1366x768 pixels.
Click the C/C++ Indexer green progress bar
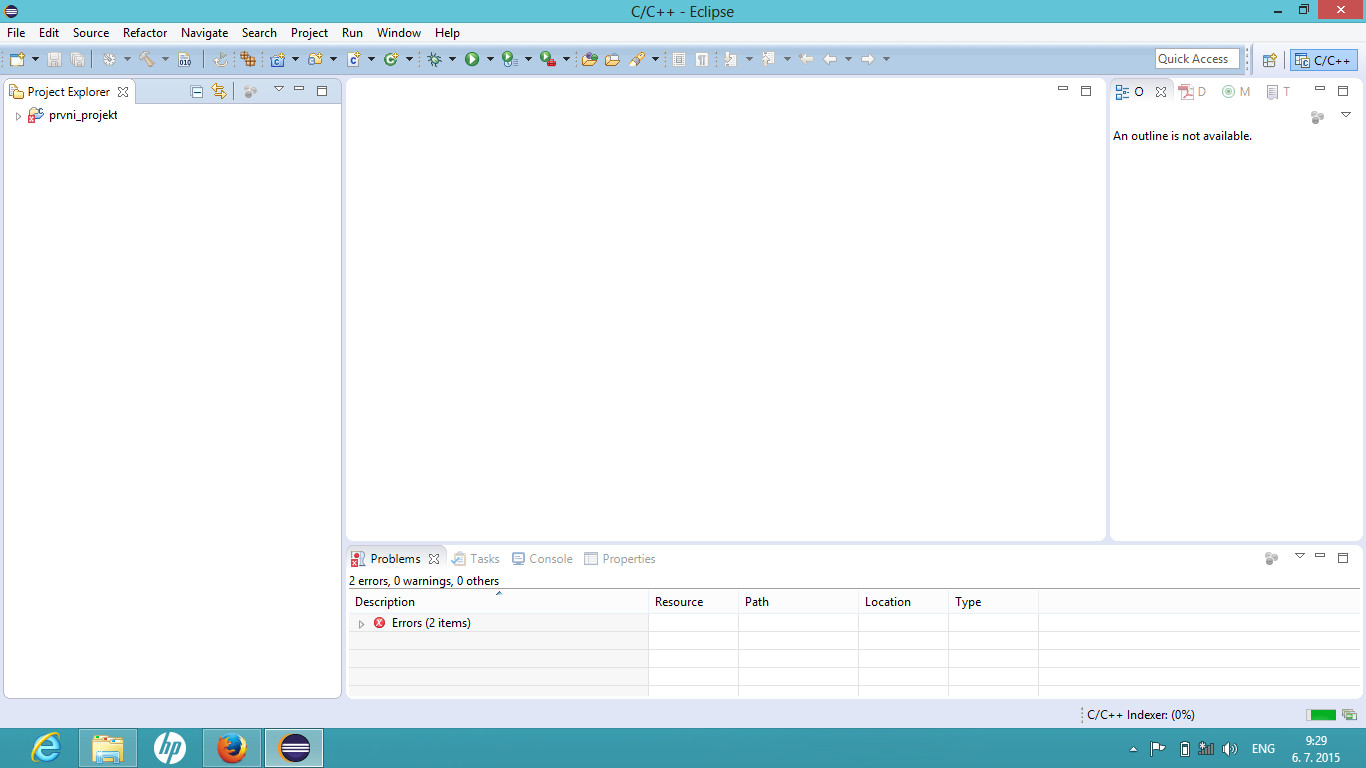click(x=1321, y=715)
